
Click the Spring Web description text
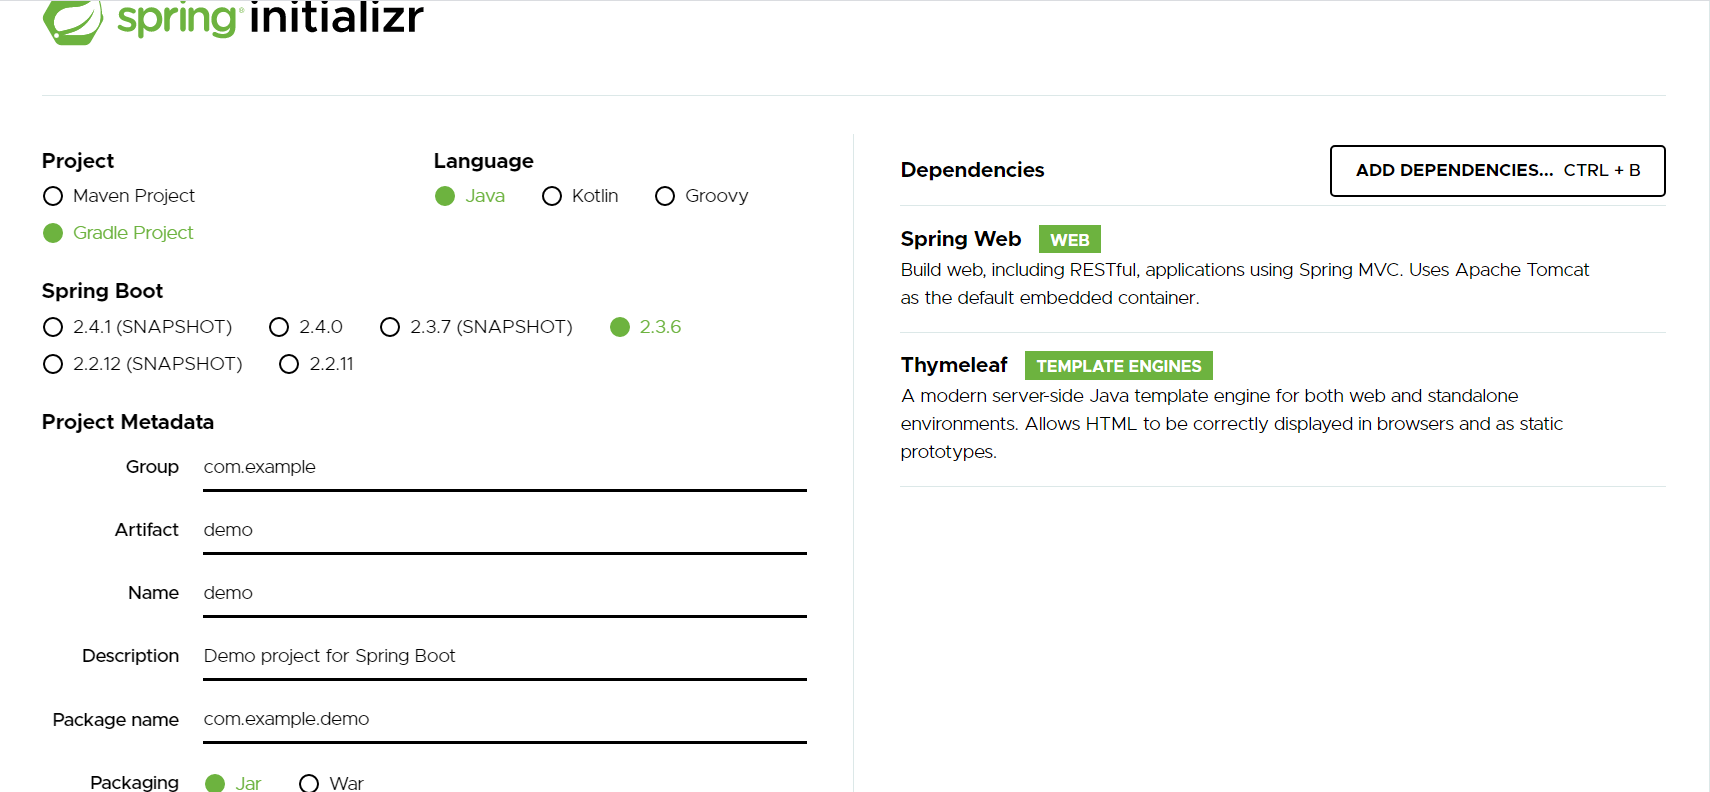(1244, 284)
